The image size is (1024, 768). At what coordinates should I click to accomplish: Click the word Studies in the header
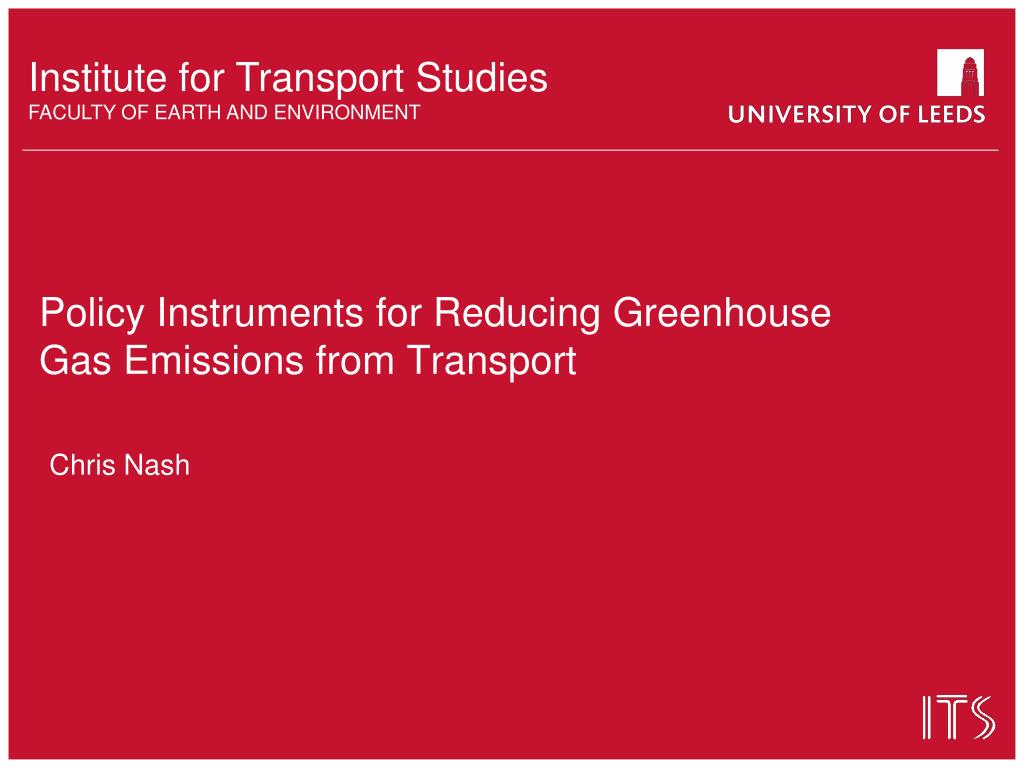click(481, 78)
